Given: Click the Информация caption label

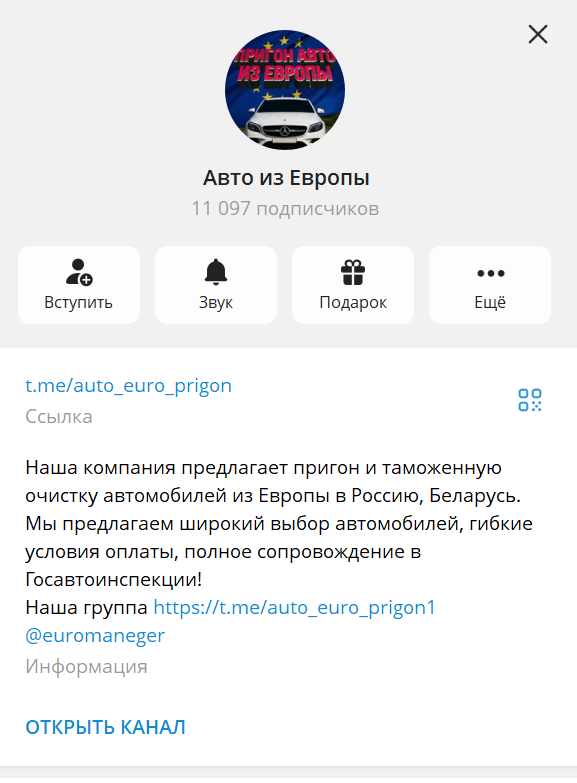Looking at the screenshot, I should pos(86,667).
